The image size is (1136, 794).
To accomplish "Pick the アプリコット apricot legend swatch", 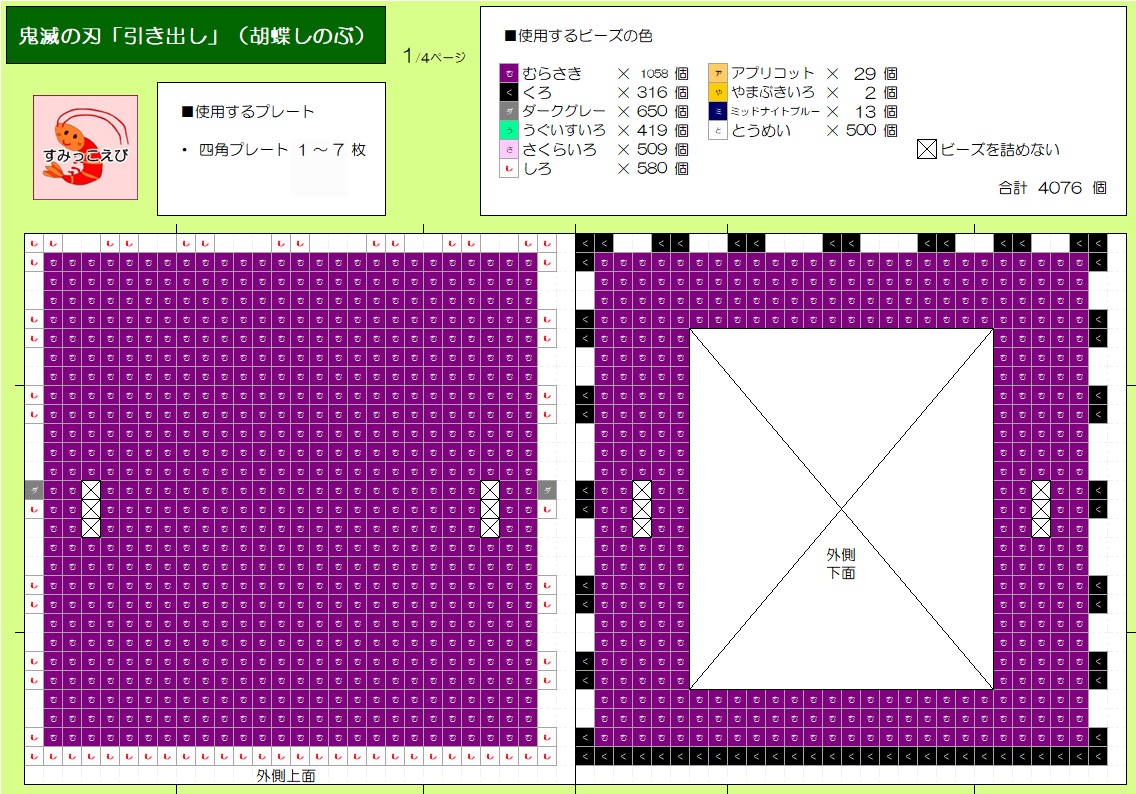I will point(717,73).
